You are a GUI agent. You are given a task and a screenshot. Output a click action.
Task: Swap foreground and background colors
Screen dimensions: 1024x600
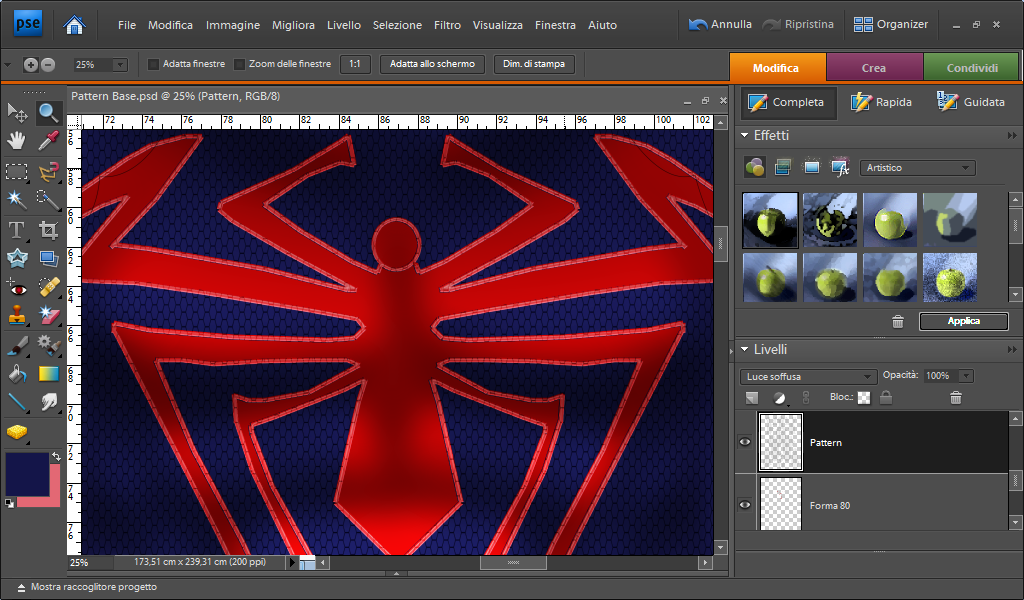click(x=56, y=456)
